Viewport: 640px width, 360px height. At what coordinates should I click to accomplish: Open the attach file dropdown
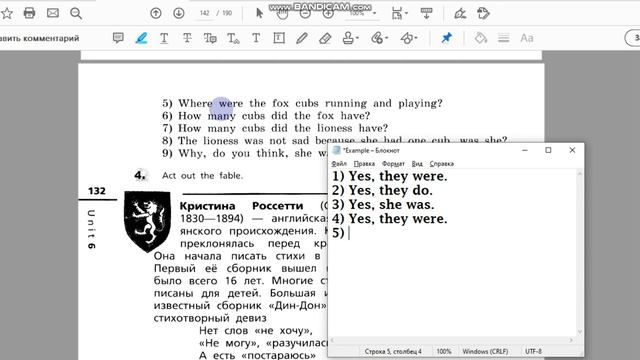(379, 38)
